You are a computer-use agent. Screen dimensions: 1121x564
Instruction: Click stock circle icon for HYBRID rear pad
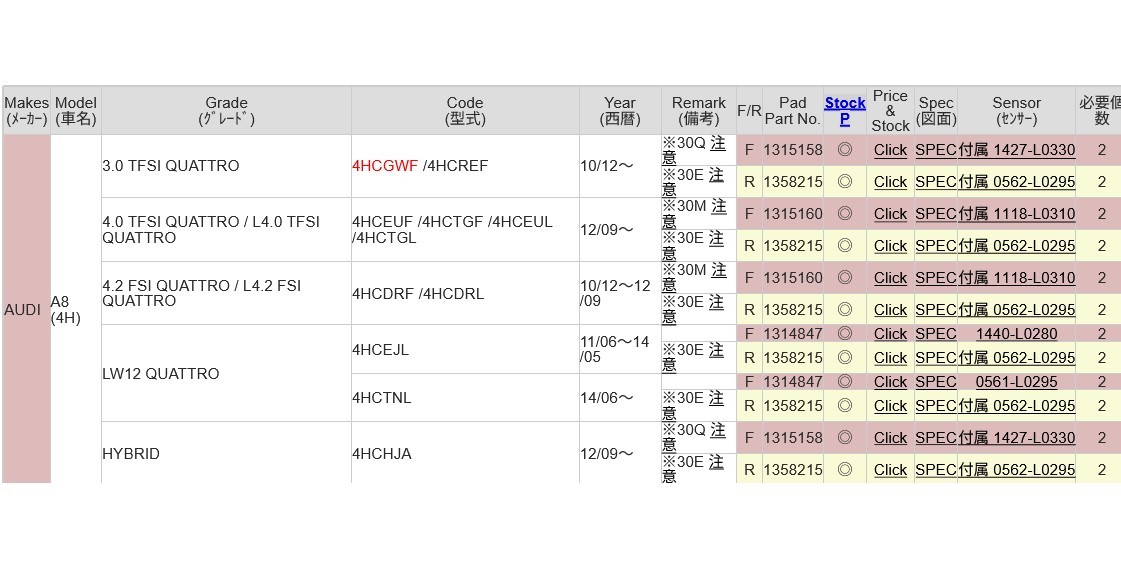click(x=844, y=470)
